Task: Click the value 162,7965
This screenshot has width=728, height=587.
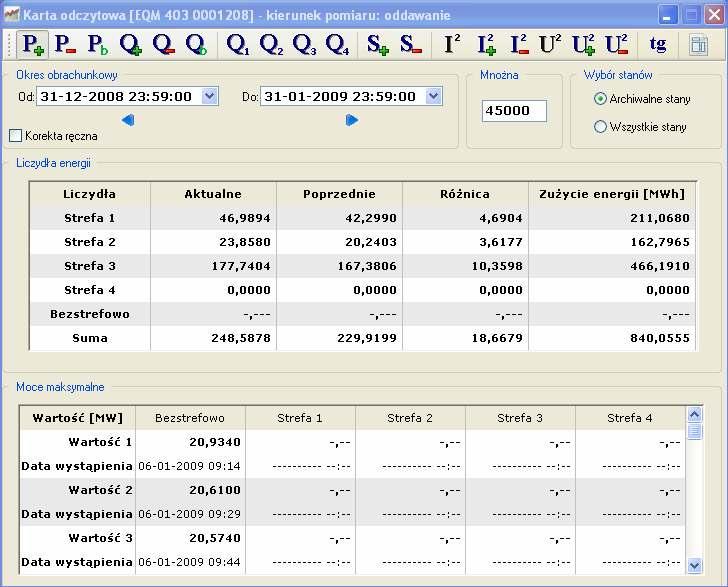Action: [x=660, y=242]
